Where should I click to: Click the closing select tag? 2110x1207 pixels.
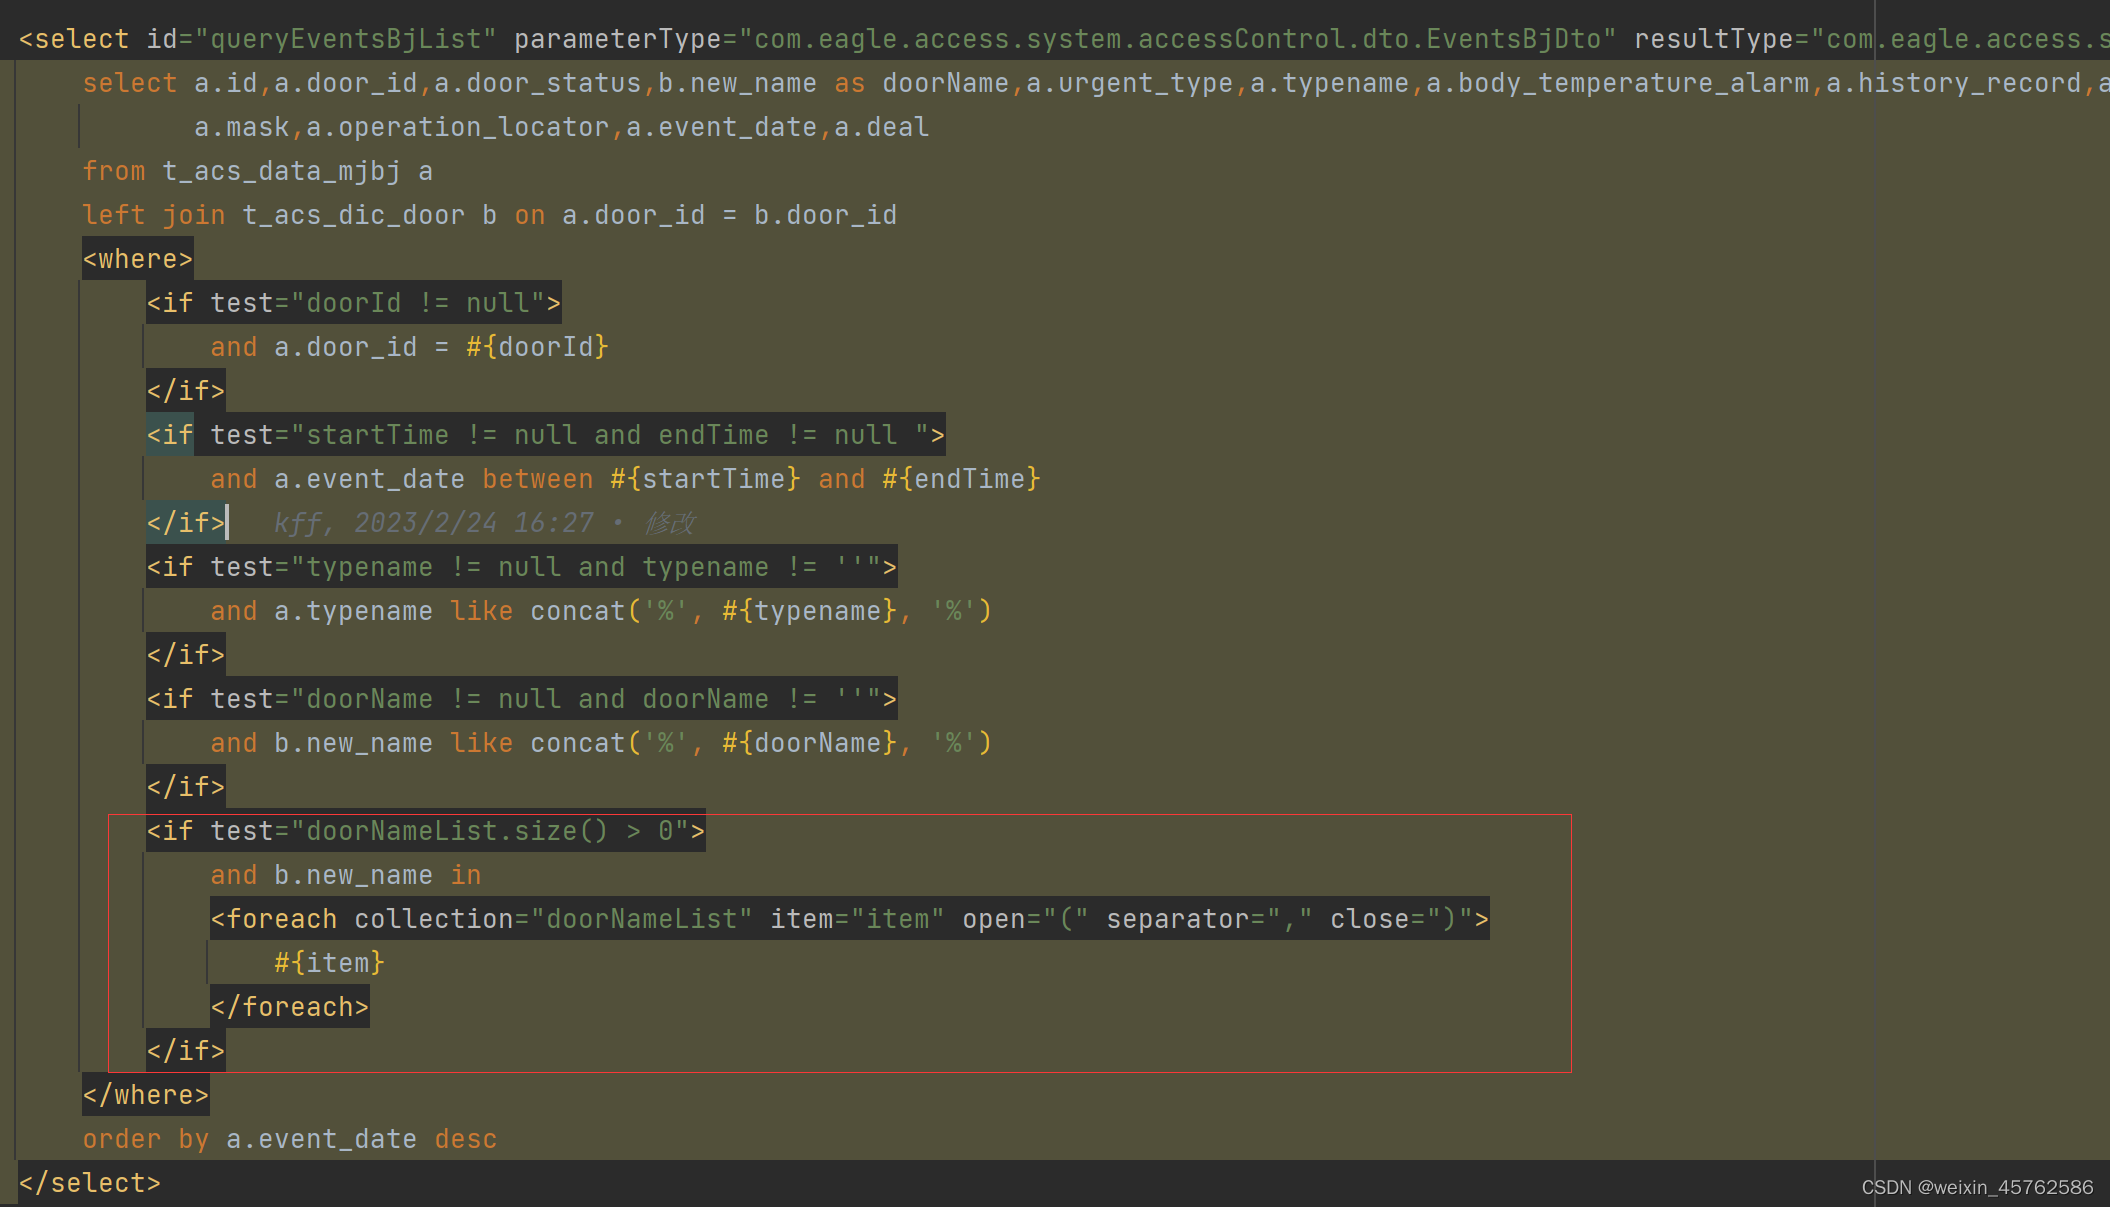tap(89, 1183)
